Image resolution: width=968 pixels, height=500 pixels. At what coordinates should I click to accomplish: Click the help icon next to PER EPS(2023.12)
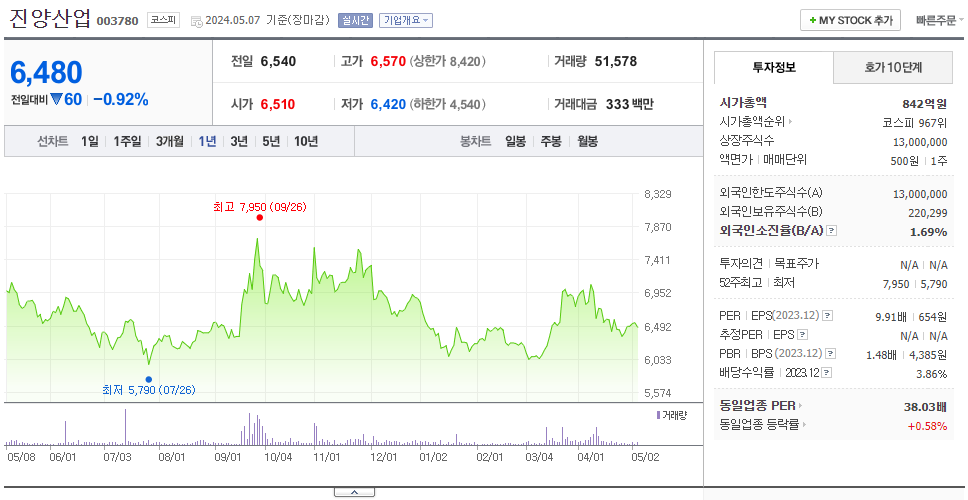(x=828, y=316)
